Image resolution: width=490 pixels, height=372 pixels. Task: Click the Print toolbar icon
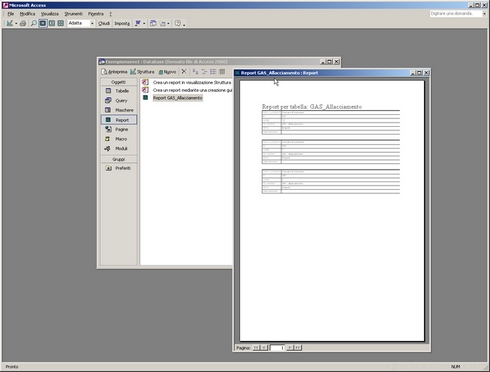pyautogui.click(x=23, y=23)
